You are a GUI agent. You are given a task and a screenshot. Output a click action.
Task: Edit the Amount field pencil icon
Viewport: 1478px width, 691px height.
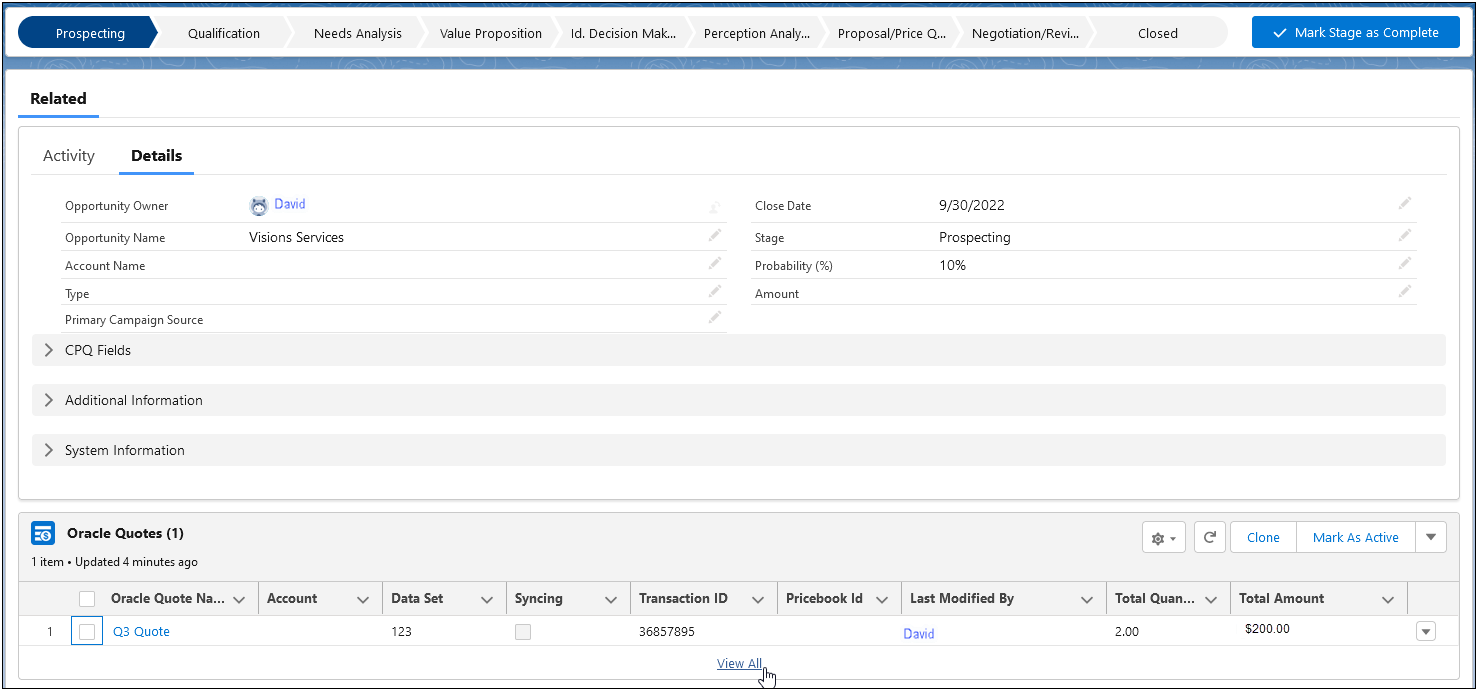1404,291
